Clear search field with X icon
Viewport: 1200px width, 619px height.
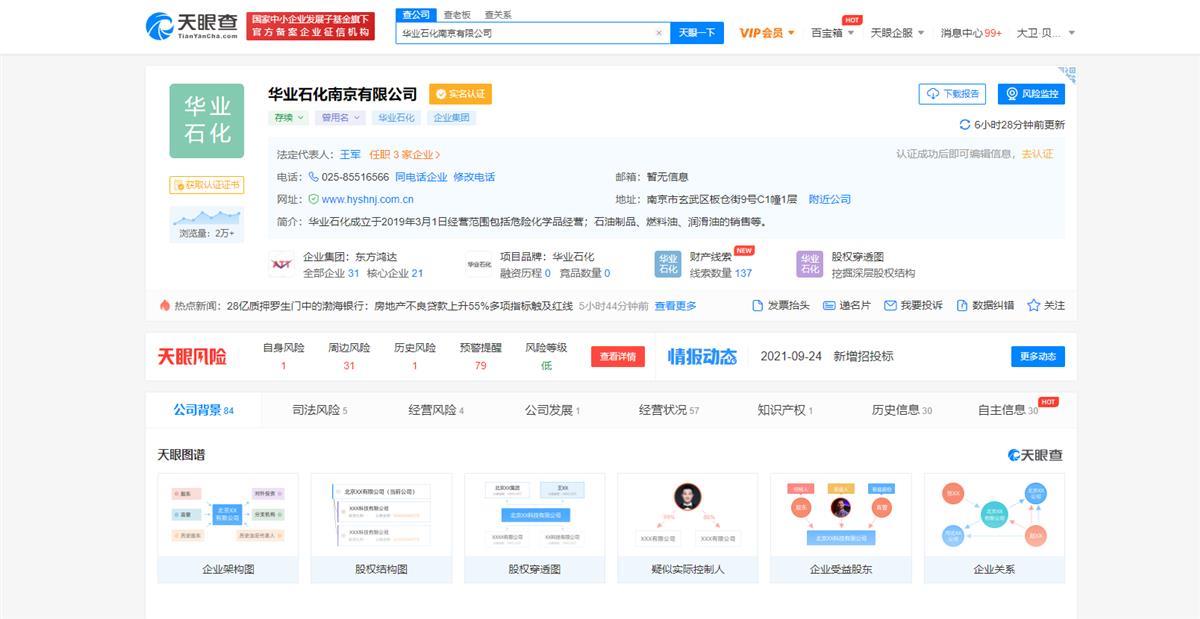click(x=659, y=33)
